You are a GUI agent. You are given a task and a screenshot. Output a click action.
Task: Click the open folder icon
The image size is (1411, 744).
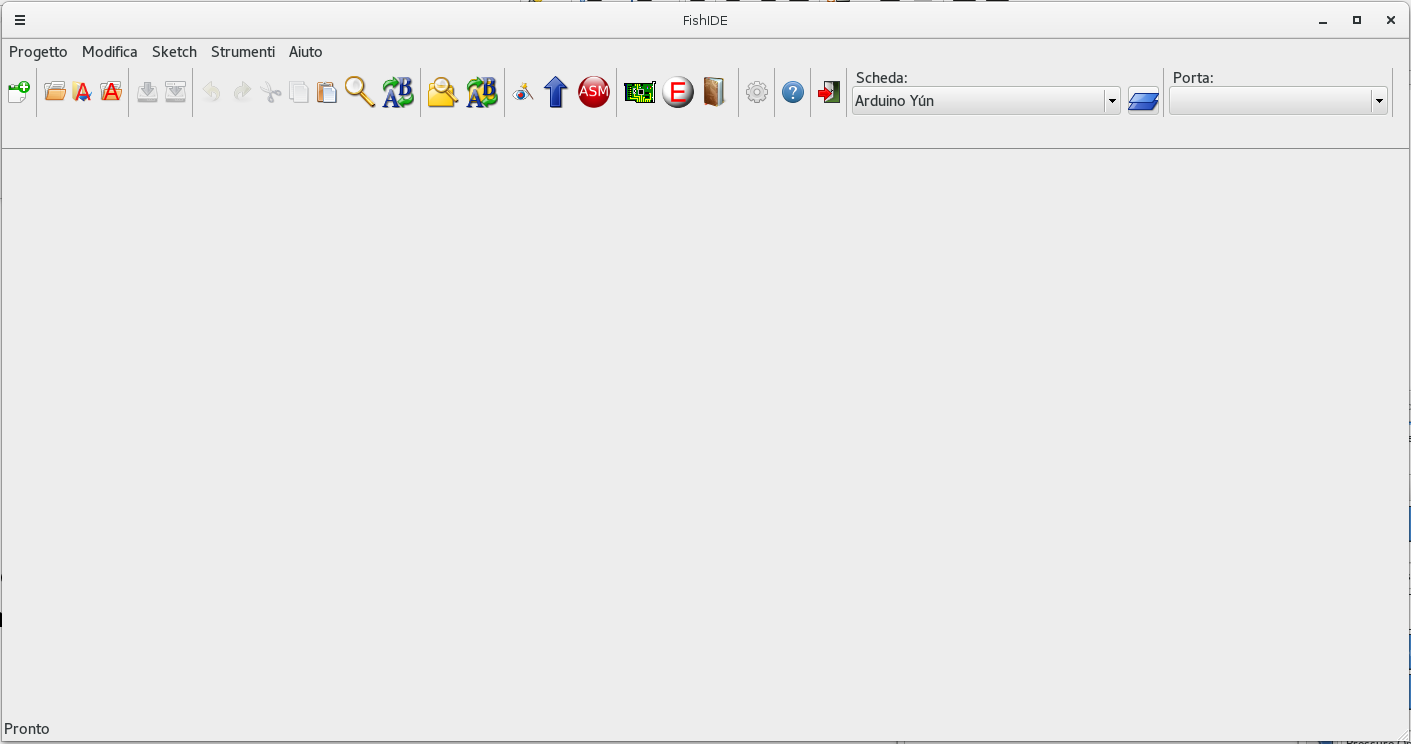point(55,92)
